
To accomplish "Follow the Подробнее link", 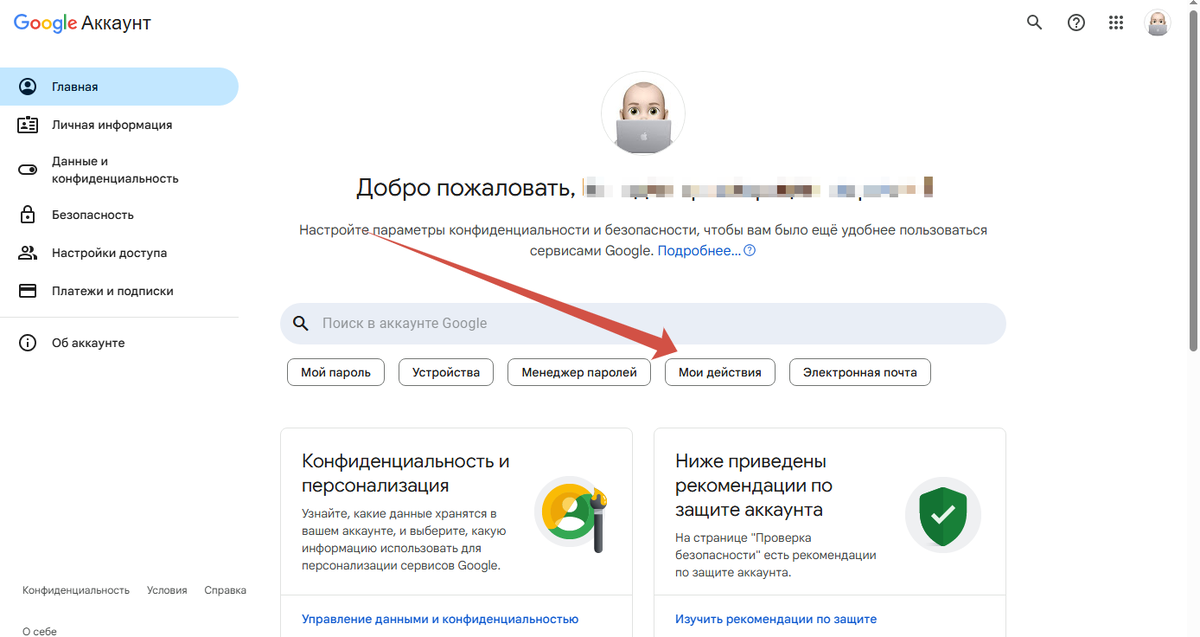I will [x=699, y=251].
